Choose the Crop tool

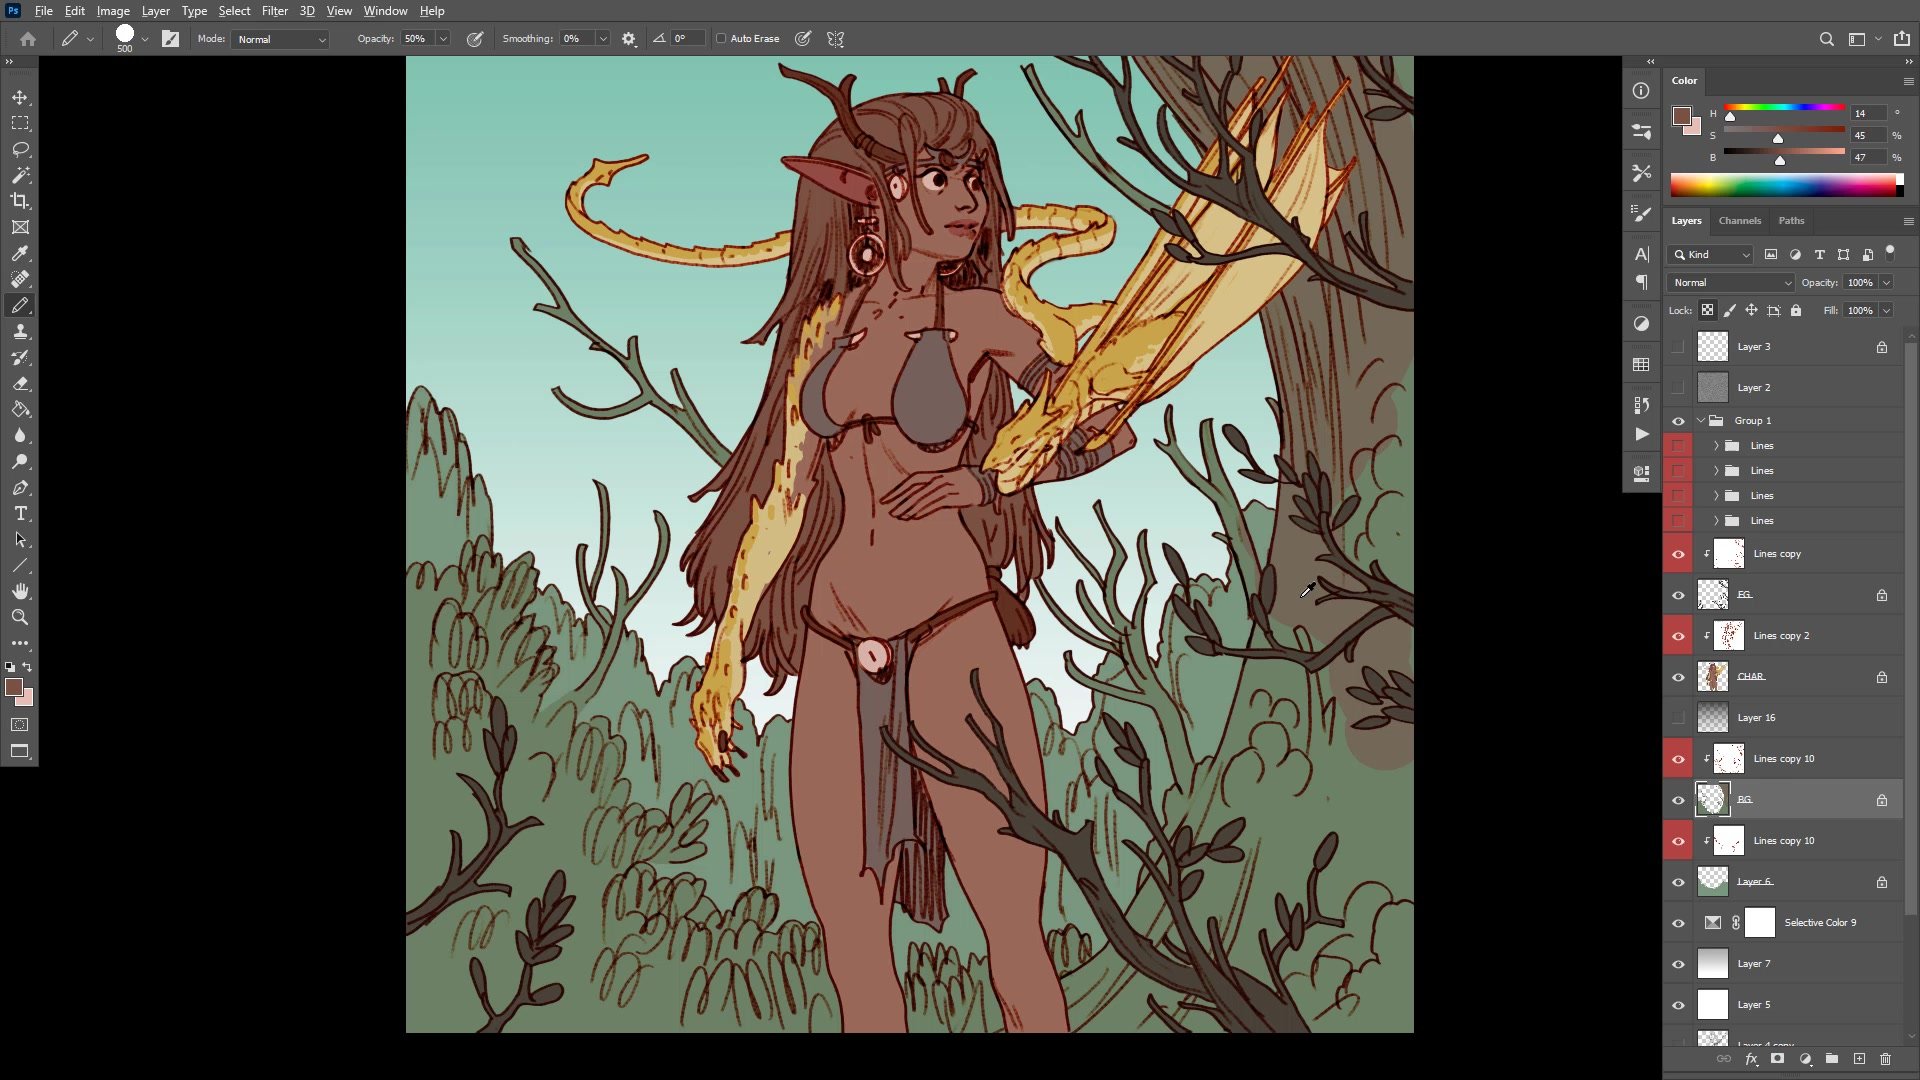[x=20, y=201]
